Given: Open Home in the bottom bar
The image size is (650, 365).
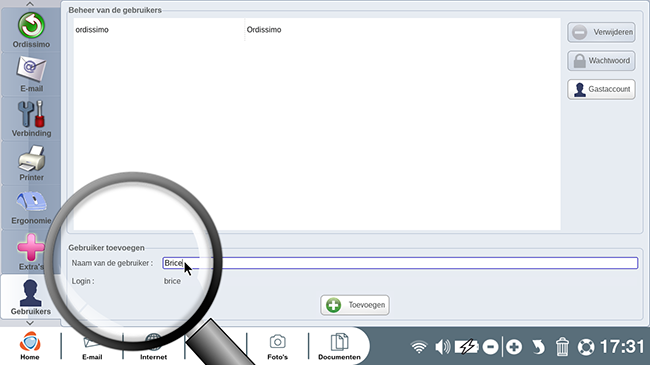Looking at the screenshot, I should click(x=30, y=346).
